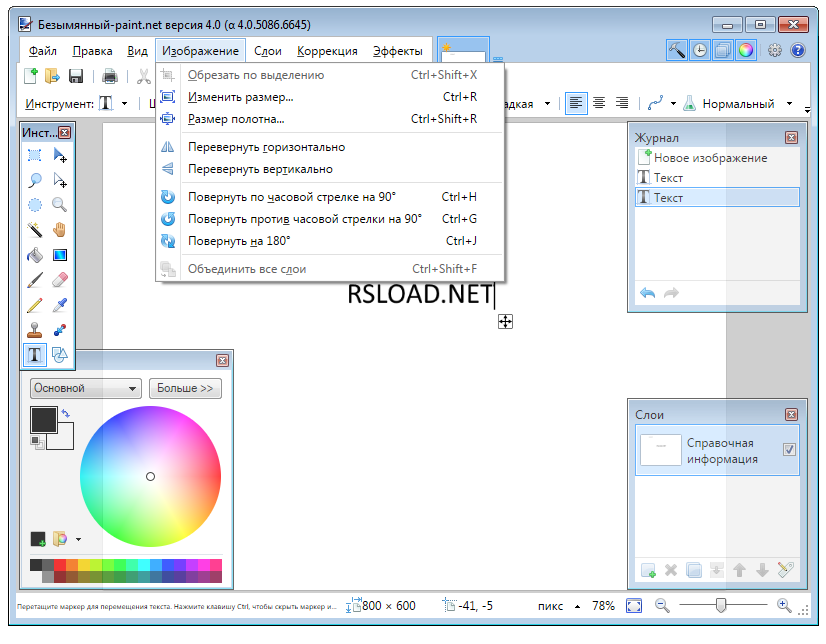
Task: Set text alignment to right
Action: point(622,103)
